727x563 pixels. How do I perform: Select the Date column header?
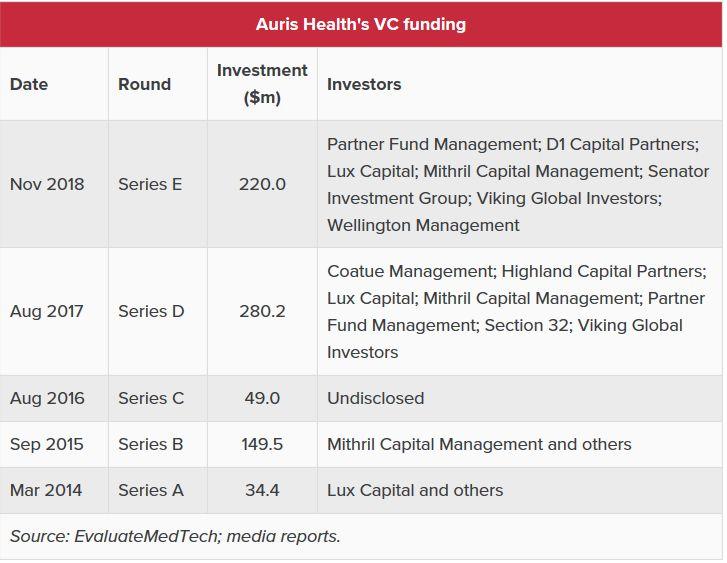pyautogui.click(x=29, y=84)
